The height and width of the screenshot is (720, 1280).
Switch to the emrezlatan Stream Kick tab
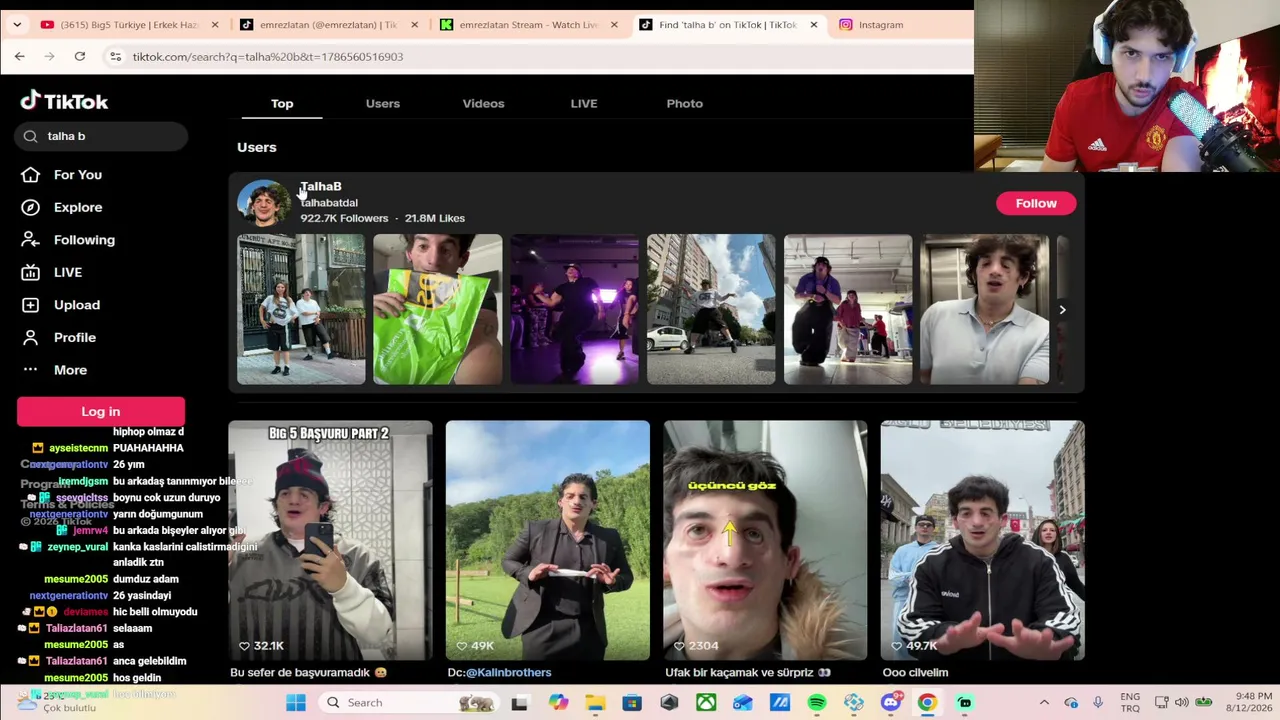pos(530,25)
